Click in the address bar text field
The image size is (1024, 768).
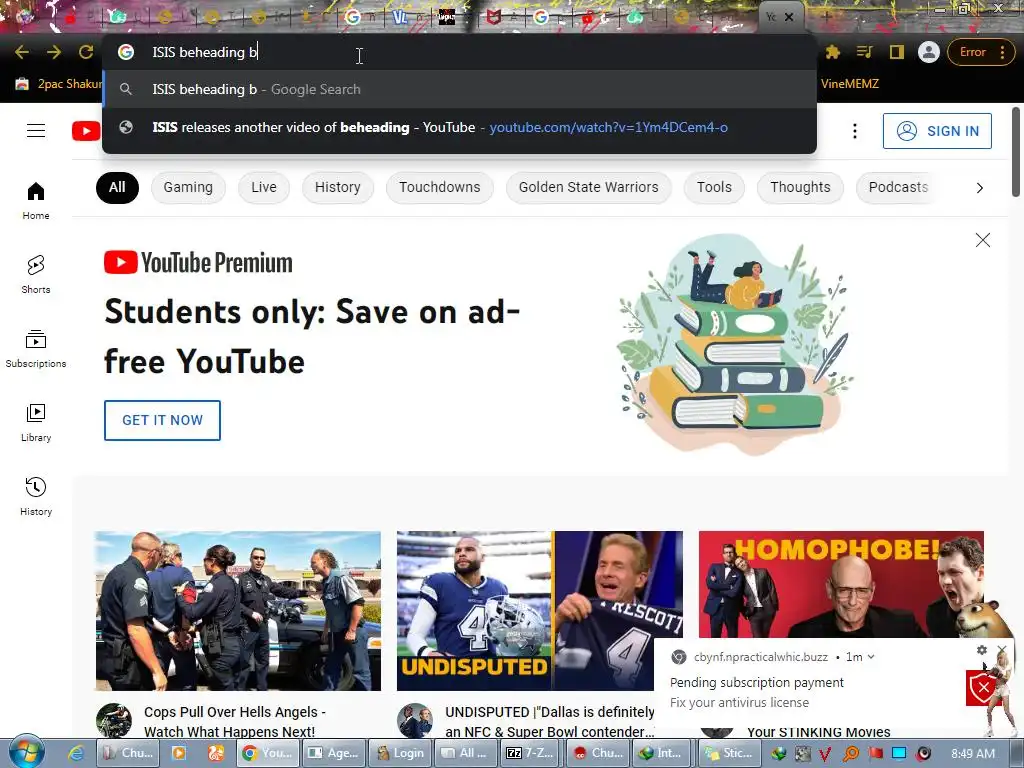pyautogui.click(x=457, y=52)
